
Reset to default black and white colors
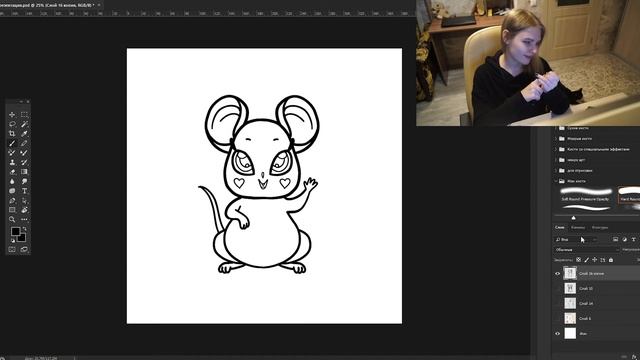(12, 240)
